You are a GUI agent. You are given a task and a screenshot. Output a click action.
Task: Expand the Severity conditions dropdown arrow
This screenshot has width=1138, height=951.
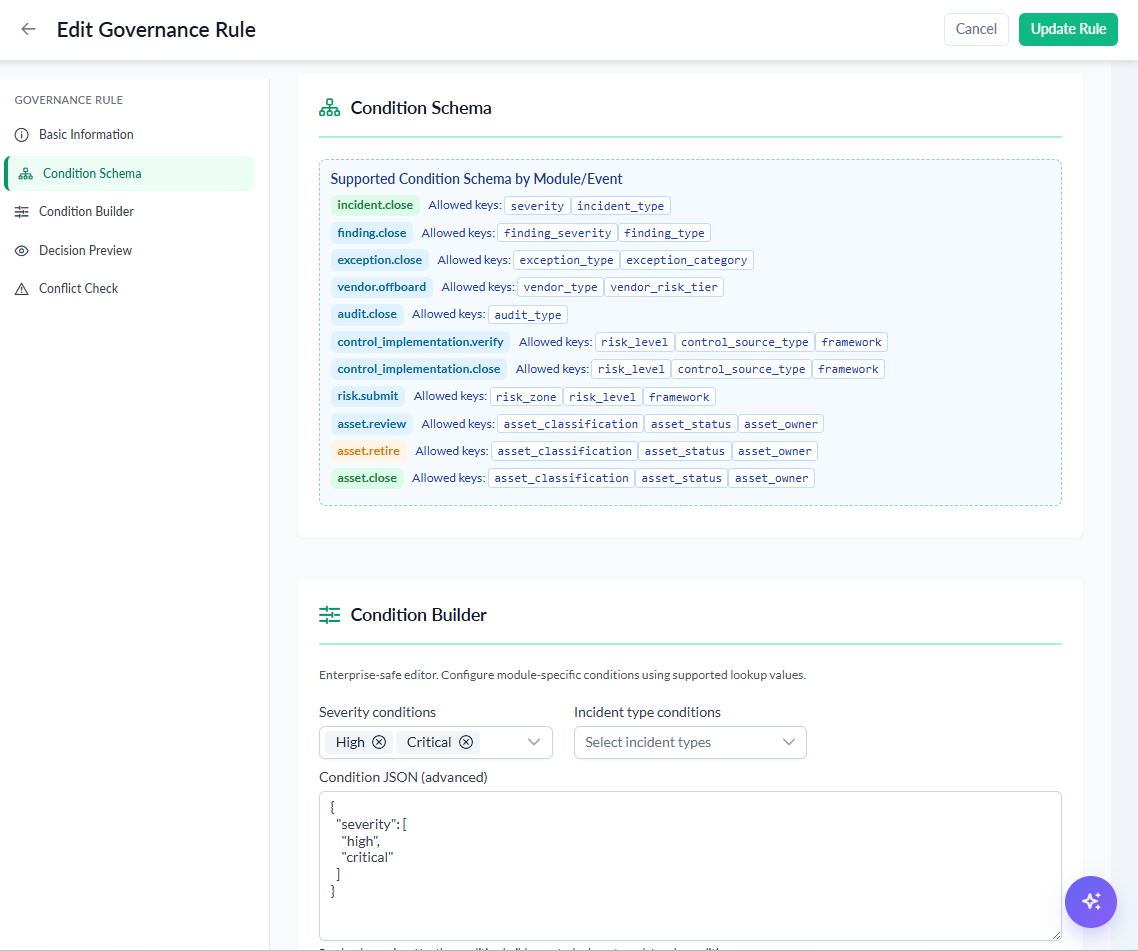[x=534, y=742]
